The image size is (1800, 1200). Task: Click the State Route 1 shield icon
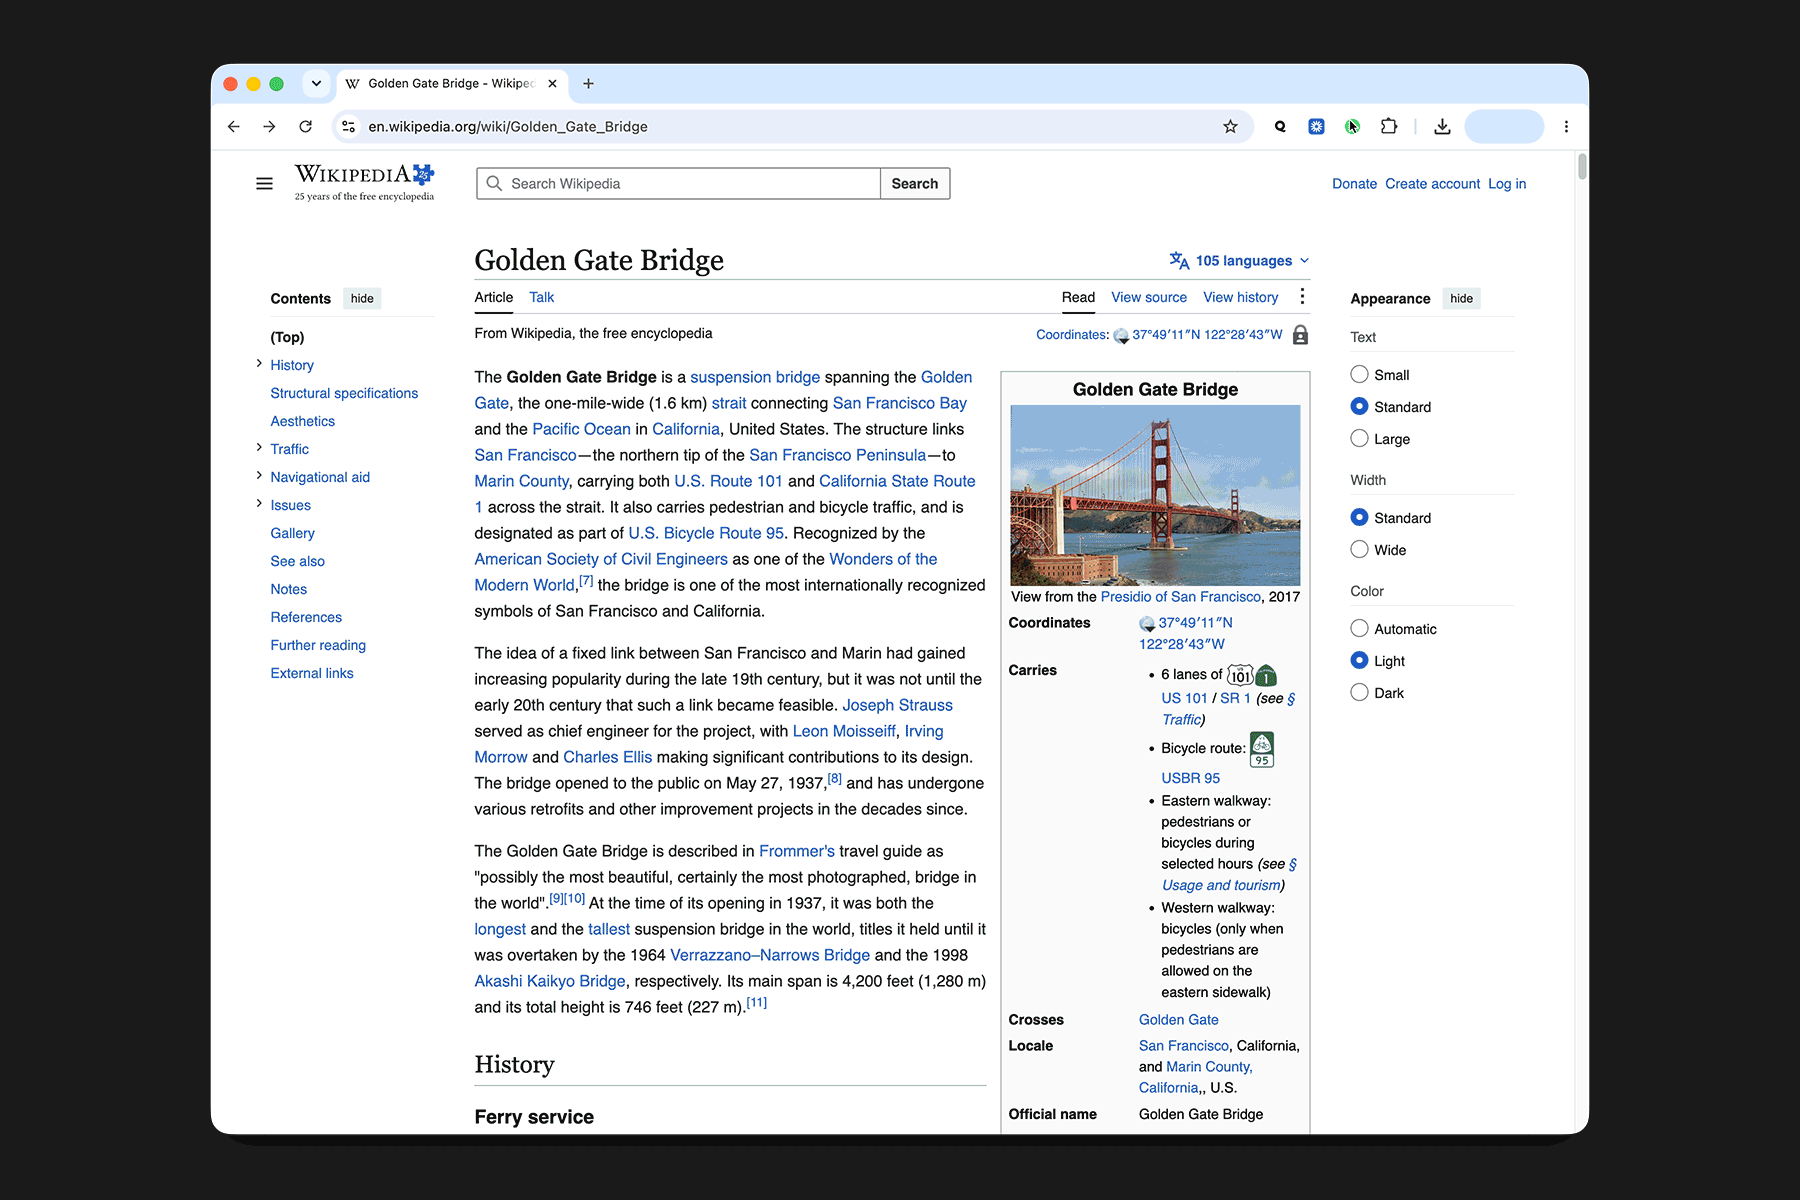[1266, 676]
